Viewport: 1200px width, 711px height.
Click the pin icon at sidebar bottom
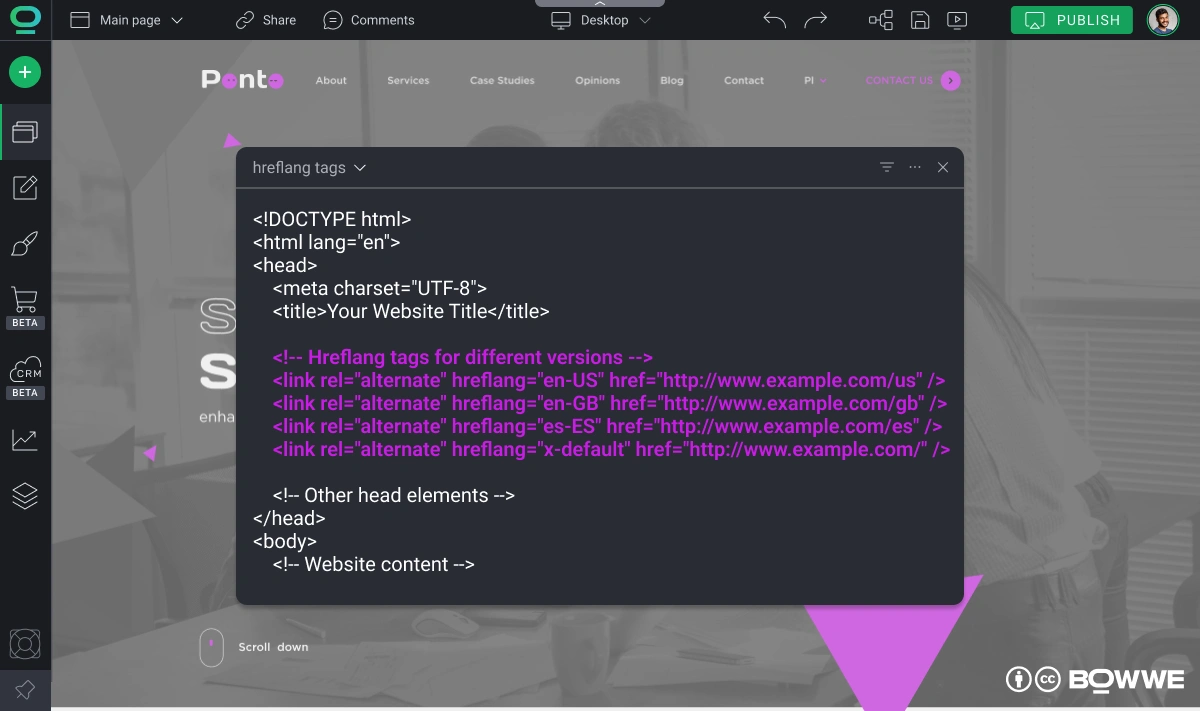(x=25, y=690)
